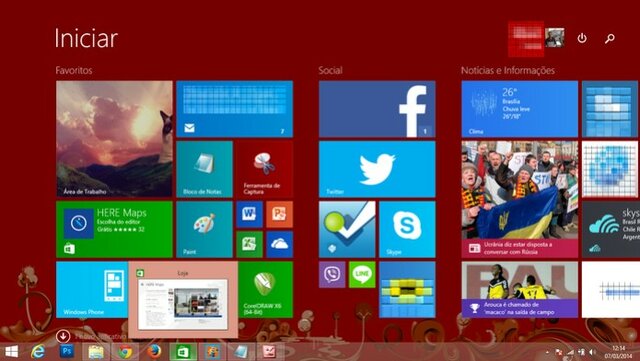Viewport: 640px width, 361px height.
Task: Open Photoshop from the taskbar
Action: pyautogui.click(x=67, y=351)
